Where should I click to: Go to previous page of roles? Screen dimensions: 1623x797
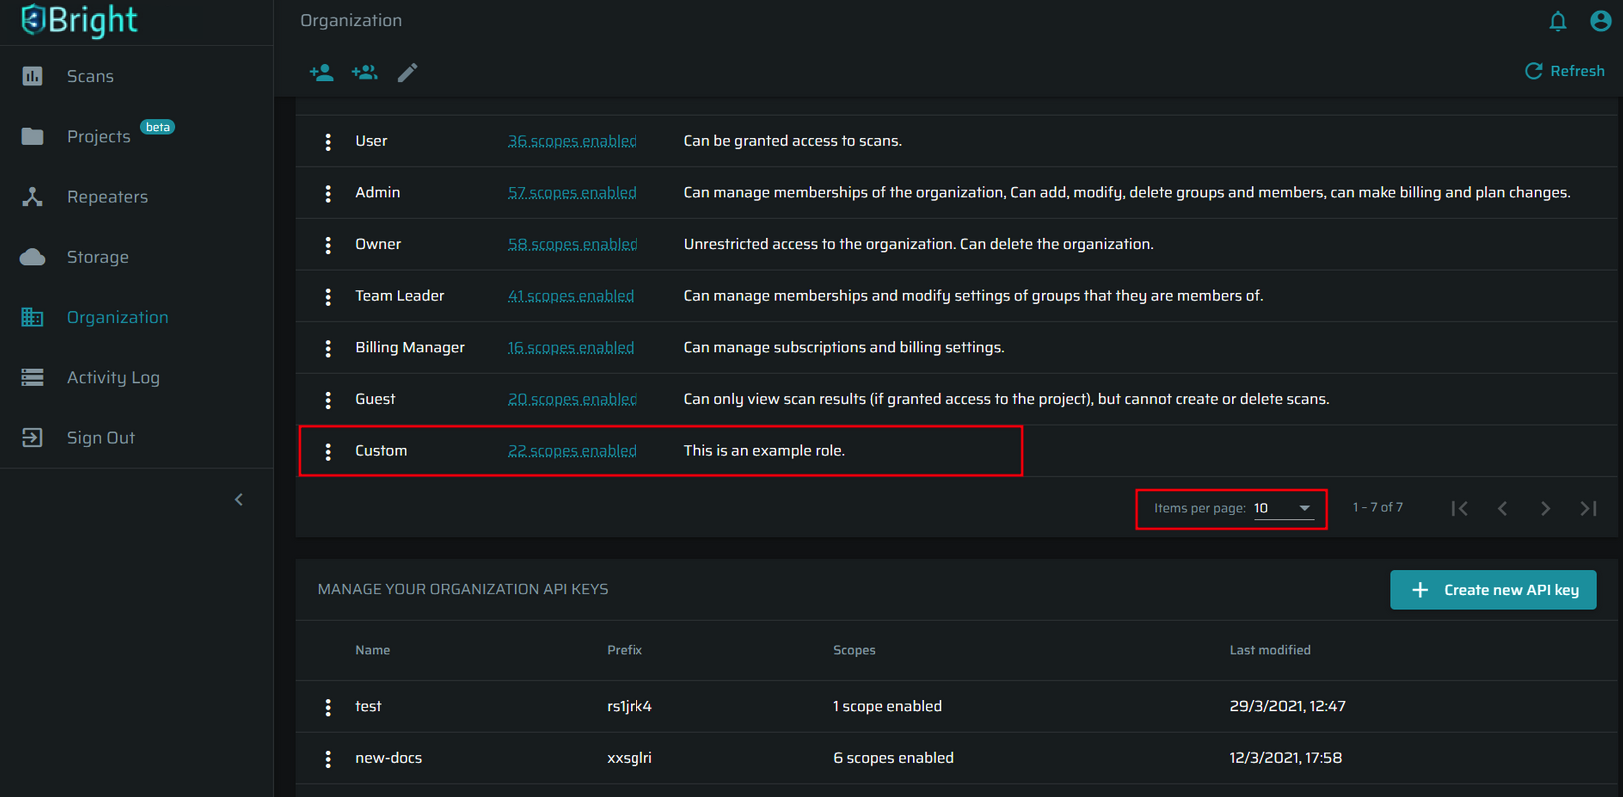(1503, 508)
